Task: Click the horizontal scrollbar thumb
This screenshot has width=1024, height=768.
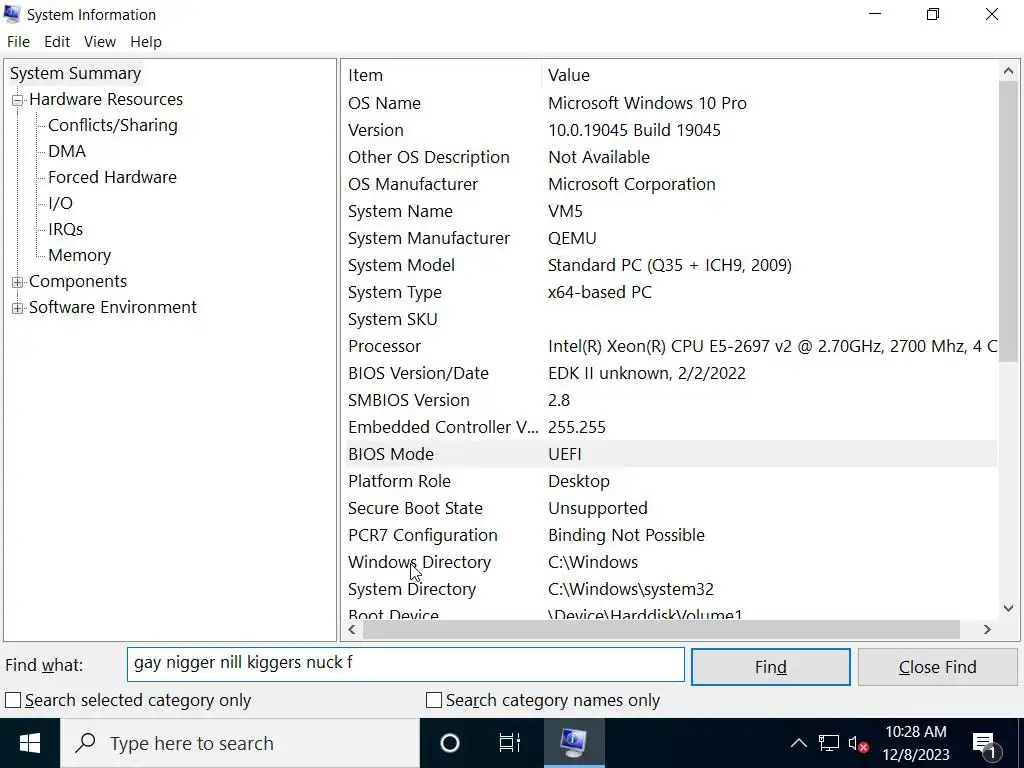Action: 661,630
